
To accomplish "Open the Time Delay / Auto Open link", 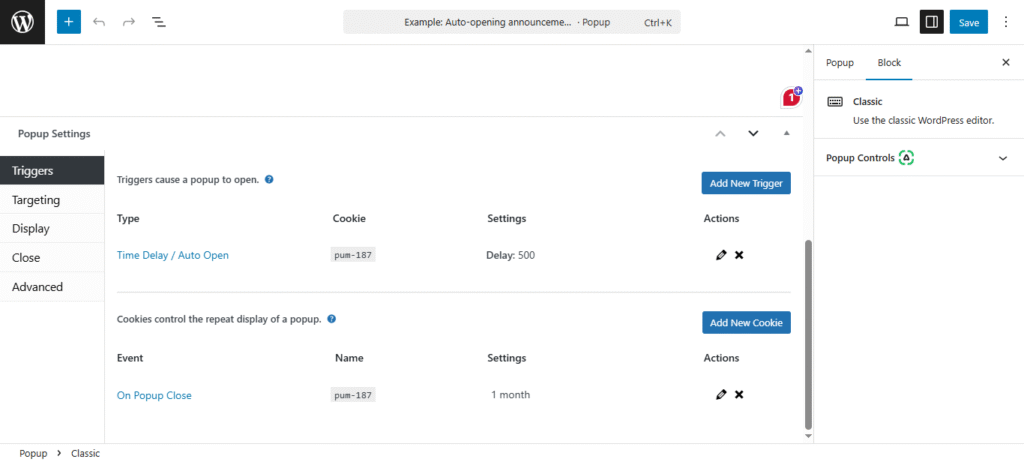I will pos(173,255).
